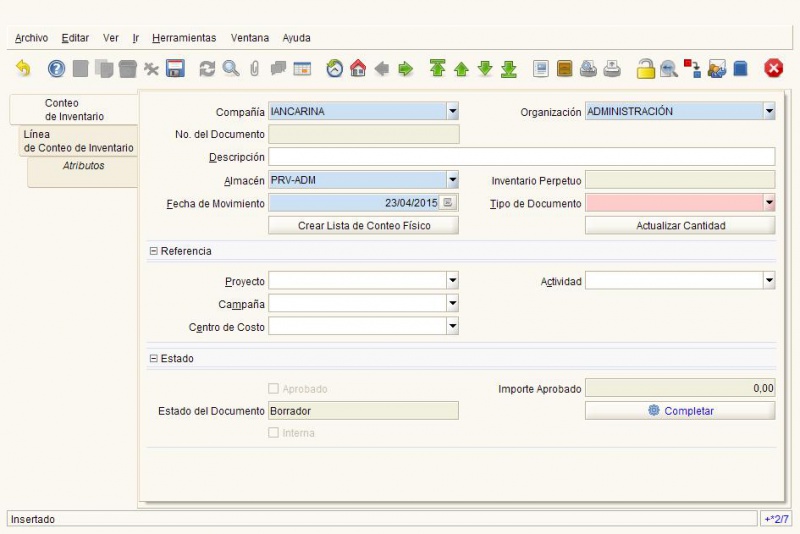Click the Inventario Perpetuo field
Image resolution: width=800 pixels, height=534 pixels.
tap(680, 180)
